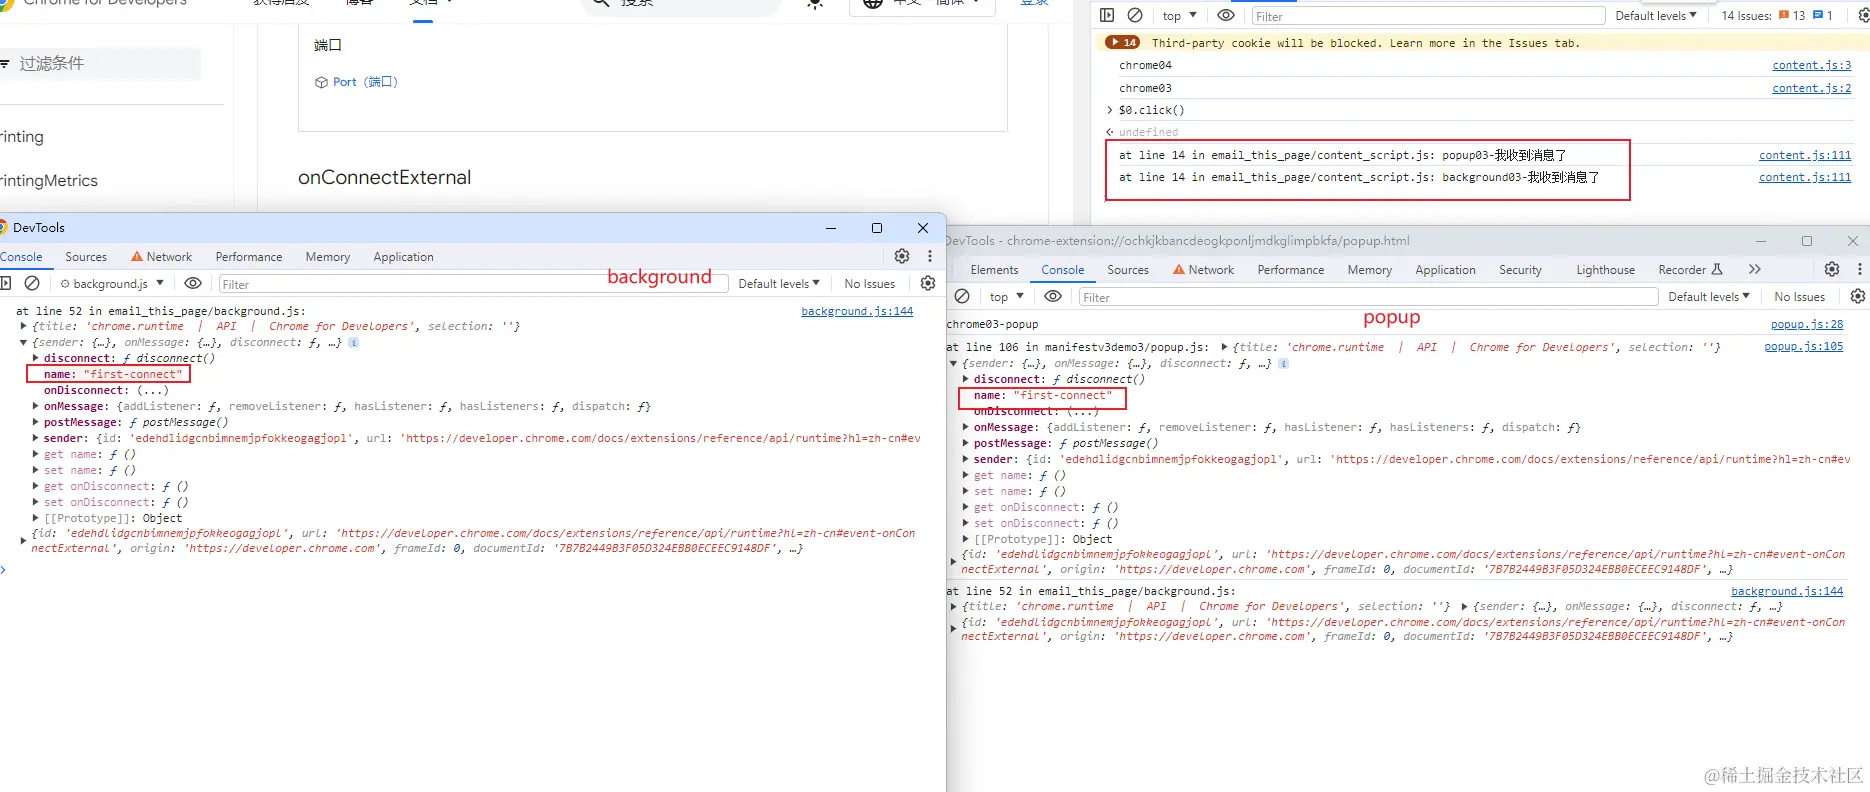
Task: Open Default levels dropdown in popup DevTools
Action: 1709,297
